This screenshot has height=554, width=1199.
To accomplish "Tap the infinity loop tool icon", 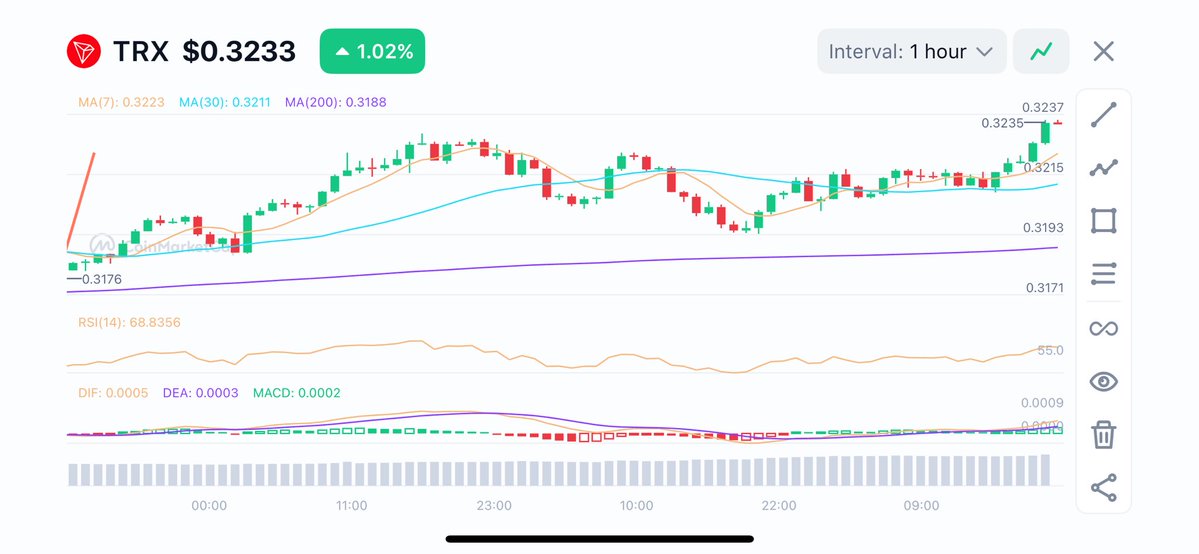I will pos(1103,328).
